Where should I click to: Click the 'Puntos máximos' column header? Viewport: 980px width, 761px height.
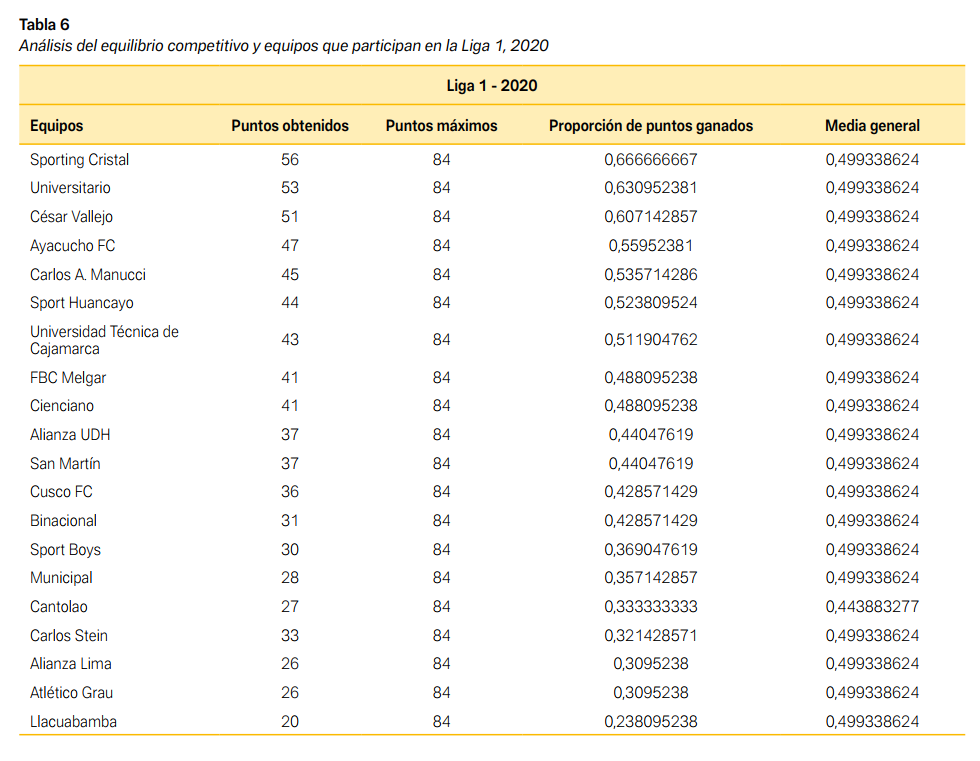[x=441, y=126]
